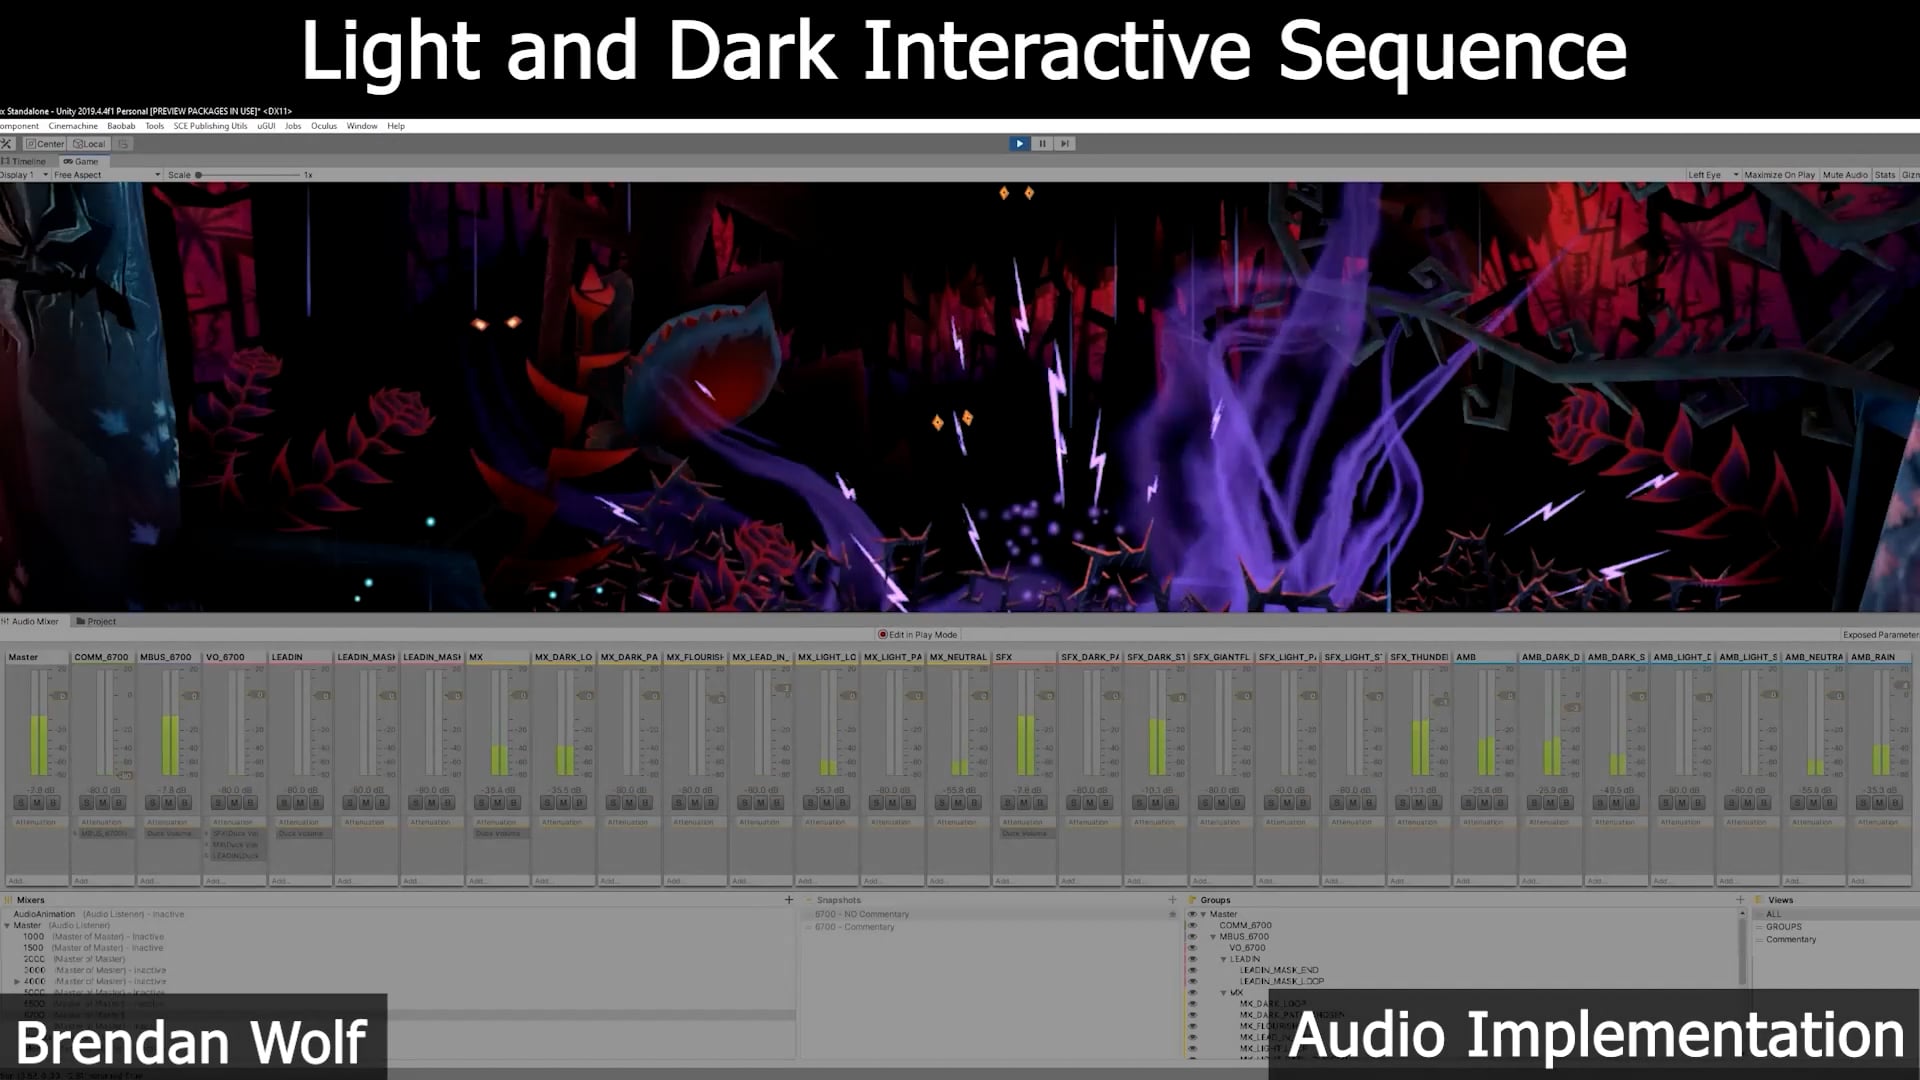The width and height of the screenshot is (1920, 1080).
Task: Toggle visibility eye for Master group
Action: point(1192,914)
